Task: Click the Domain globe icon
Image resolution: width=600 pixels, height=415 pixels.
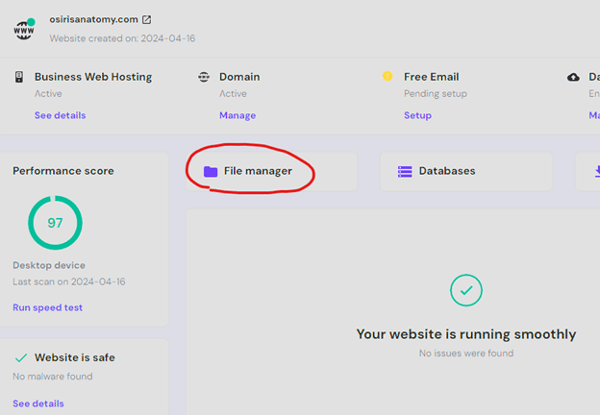Action: click(x=204, y=77)
